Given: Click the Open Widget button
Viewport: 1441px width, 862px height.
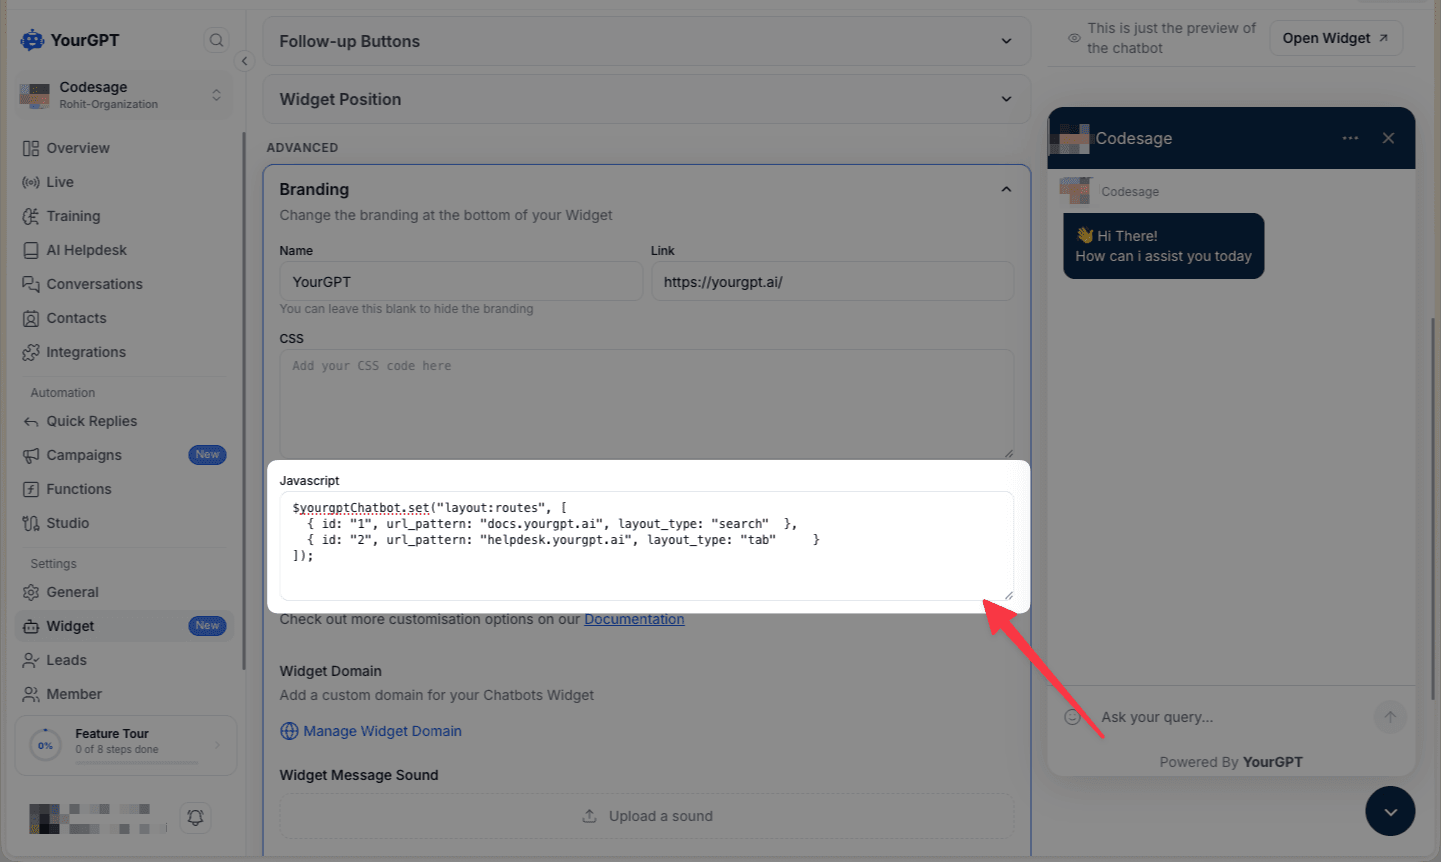Looking at the screenshot, I should click(x=1335, y=37).
